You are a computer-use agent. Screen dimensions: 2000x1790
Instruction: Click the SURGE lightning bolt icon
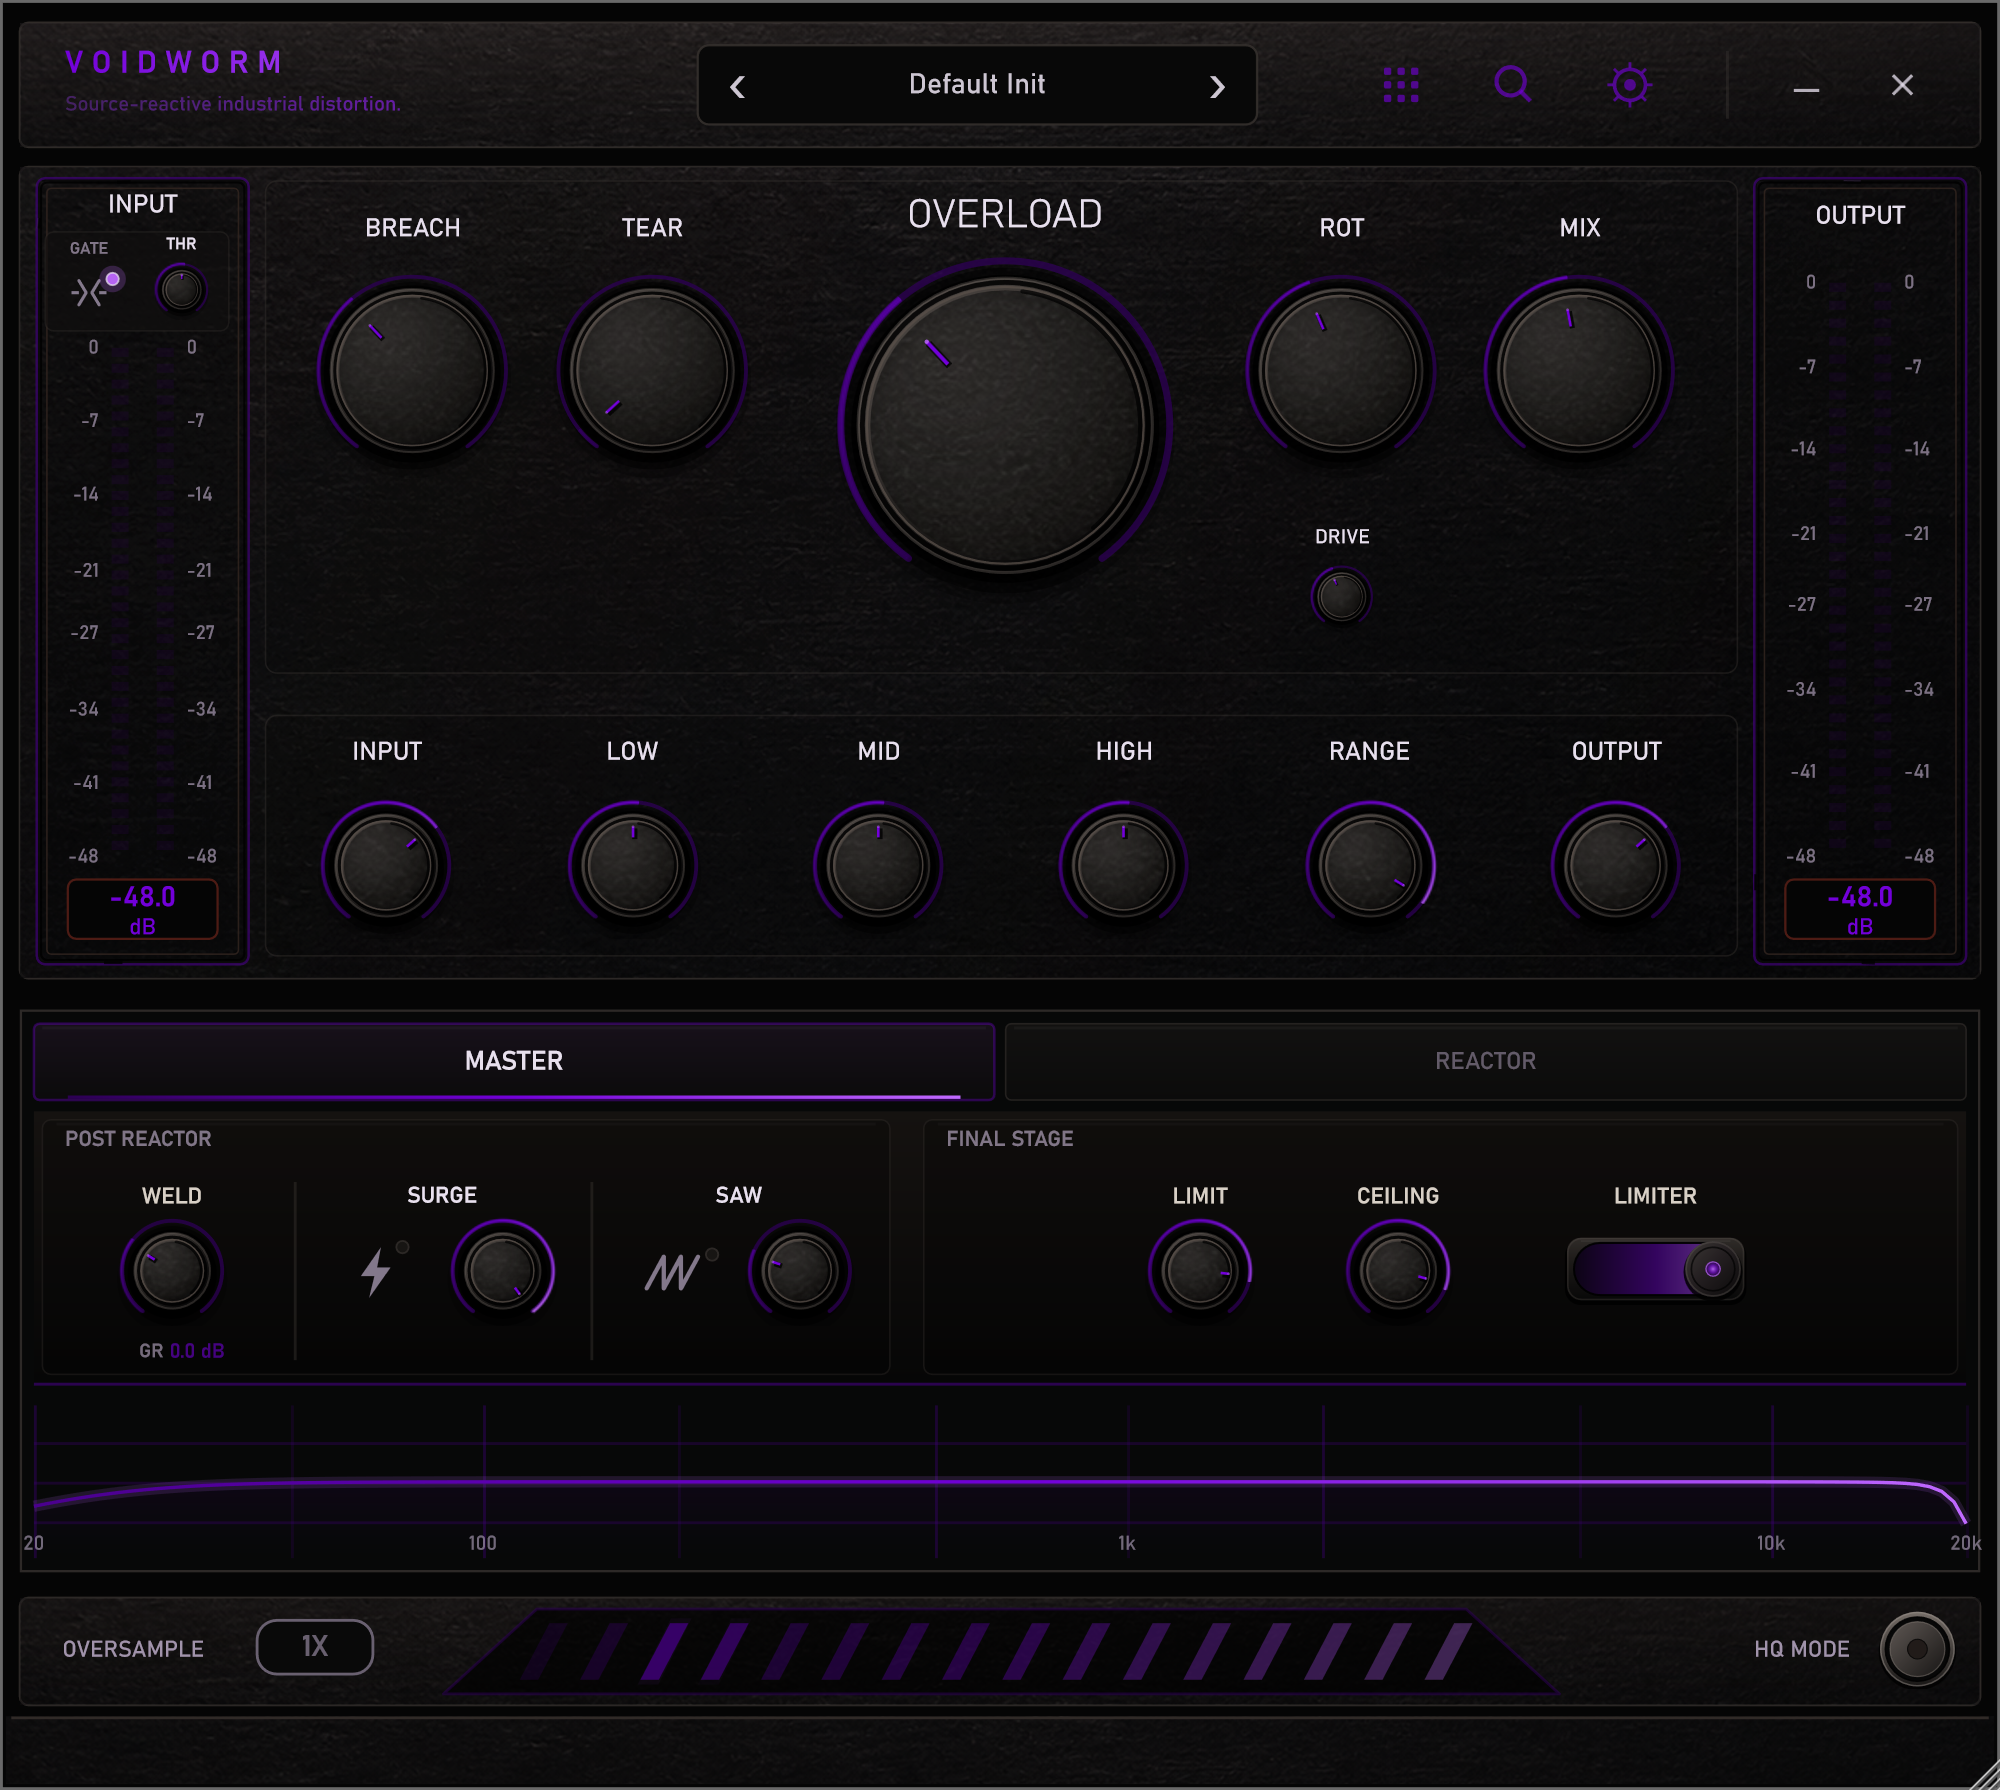(375, 1272)
